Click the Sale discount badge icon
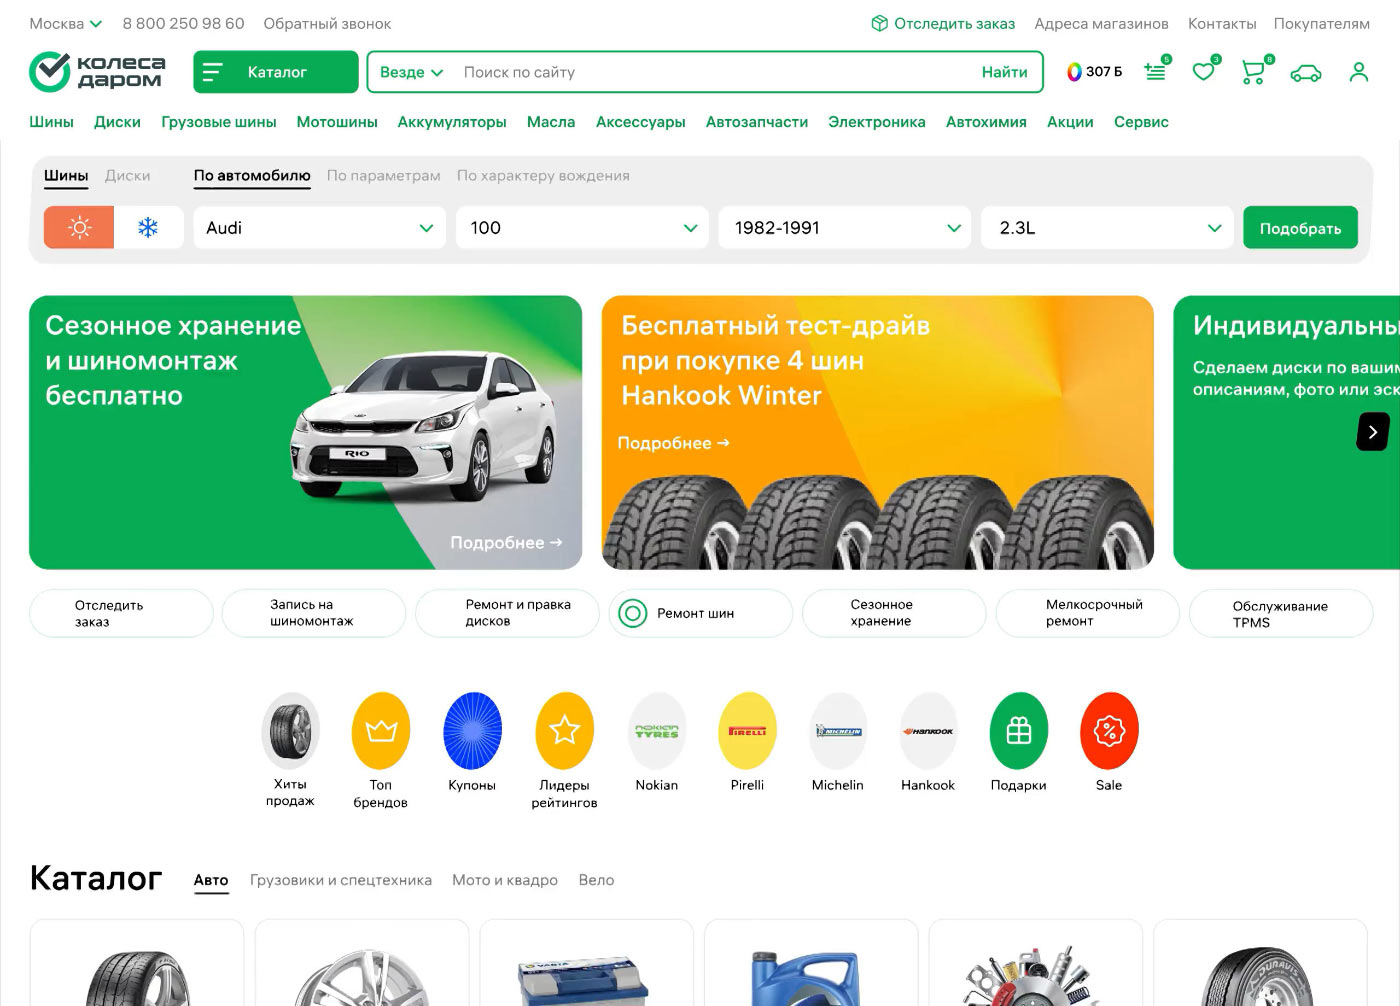1400x1006 pixels. 1109,731
